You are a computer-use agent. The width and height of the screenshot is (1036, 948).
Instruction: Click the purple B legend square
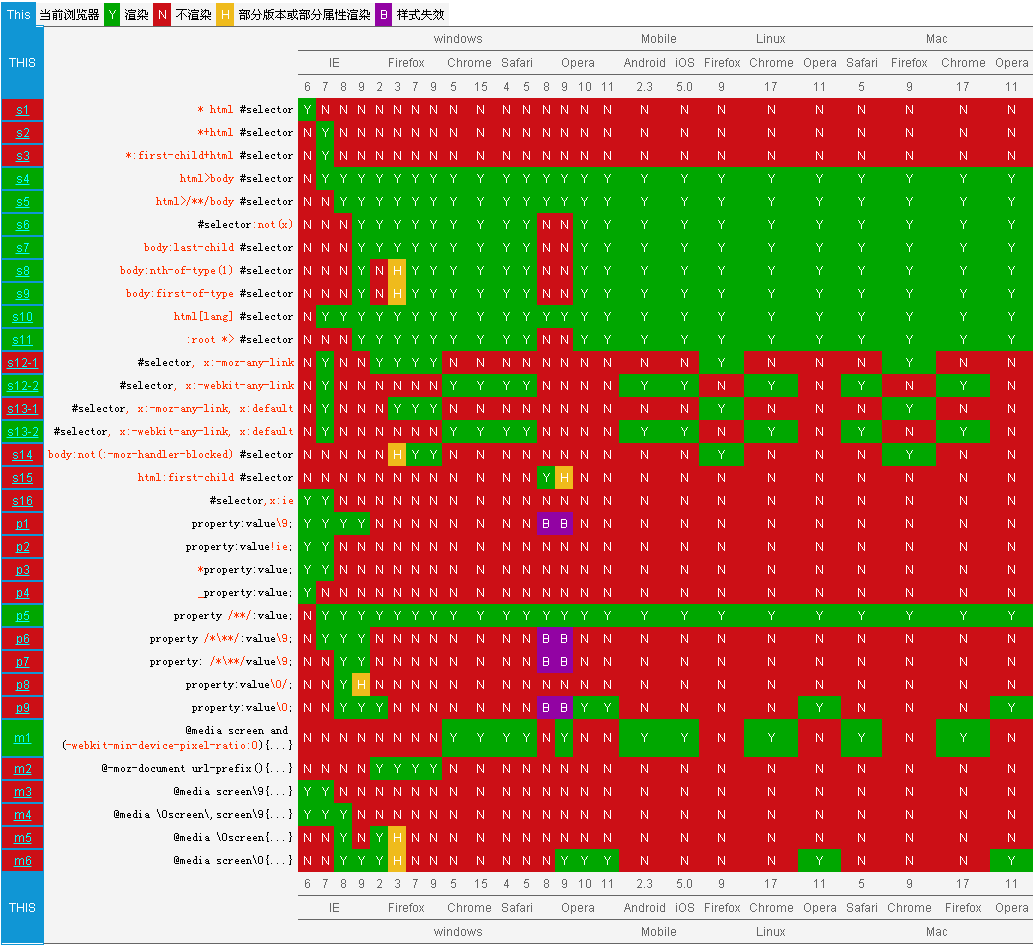coord(383,14)
